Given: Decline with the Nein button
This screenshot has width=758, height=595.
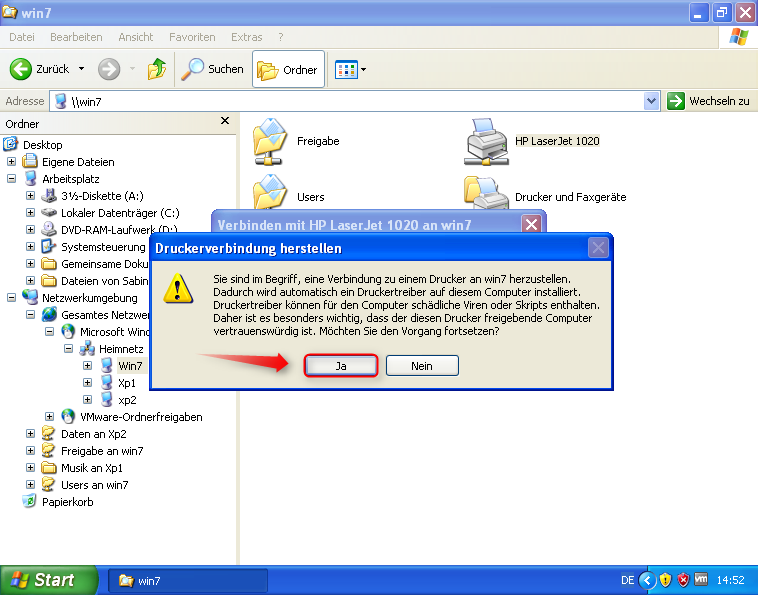Looking at the screenshot, I should click(x=422, y=366).
